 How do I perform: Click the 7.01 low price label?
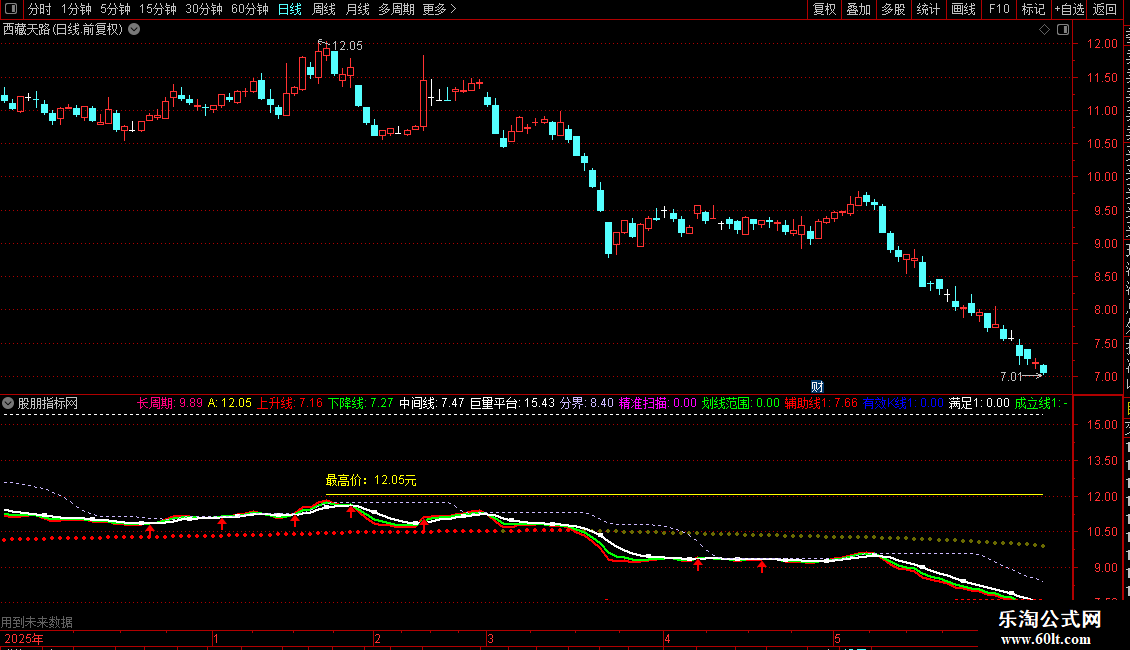(x=1011, y=376)
